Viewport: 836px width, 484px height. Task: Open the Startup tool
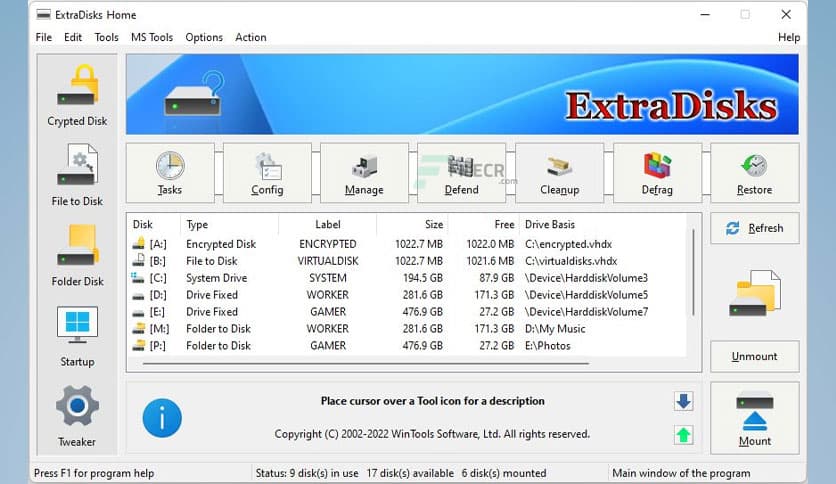pyautogui.click(x=77, y=336)
